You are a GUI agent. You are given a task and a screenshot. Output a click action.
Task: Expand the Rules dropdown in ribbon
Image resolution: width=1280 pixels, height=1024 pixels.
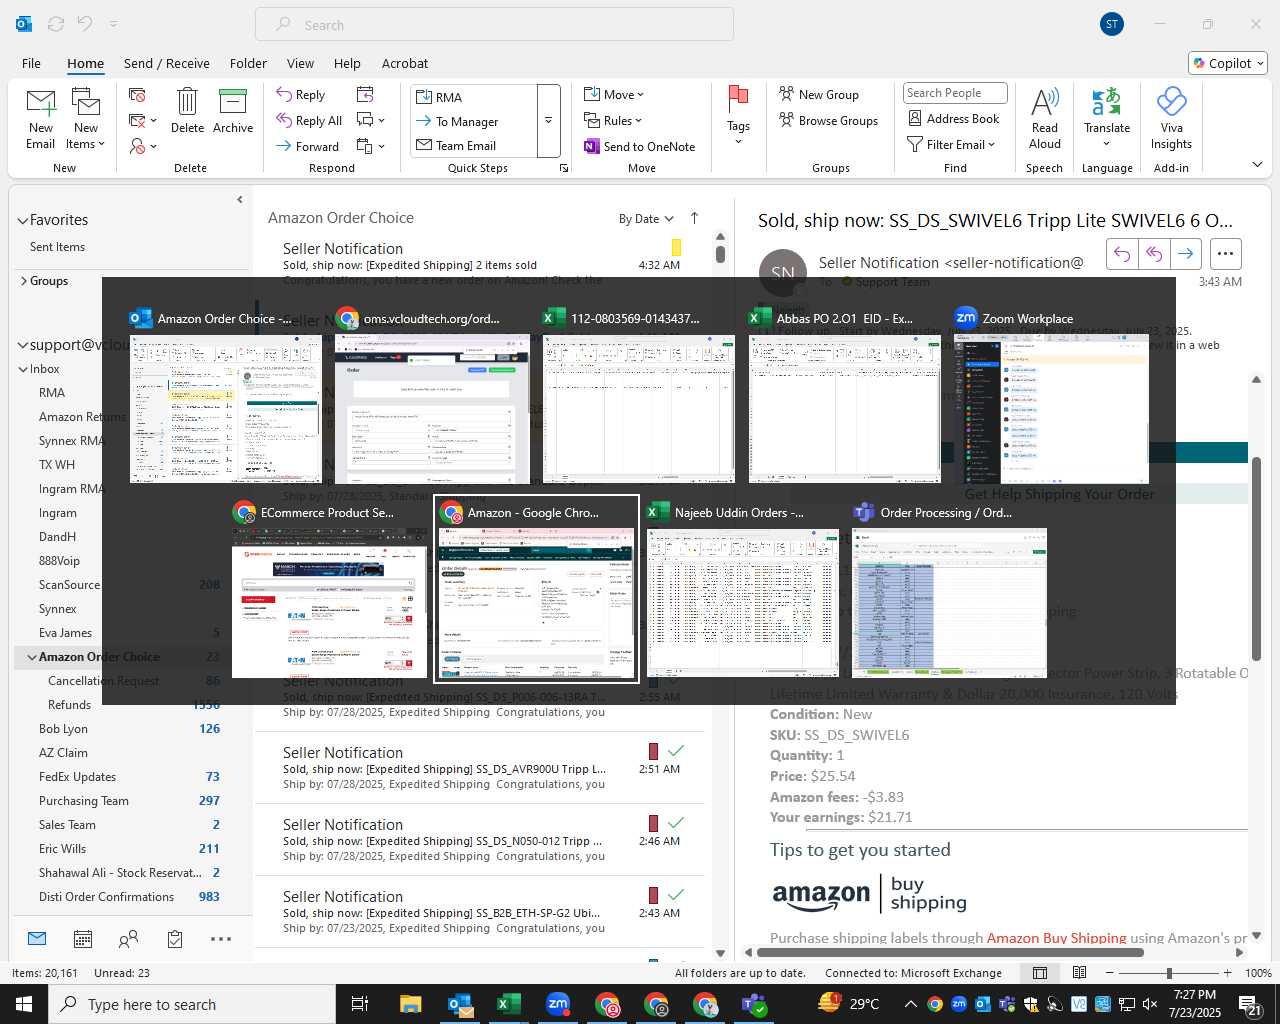[613, 121]
